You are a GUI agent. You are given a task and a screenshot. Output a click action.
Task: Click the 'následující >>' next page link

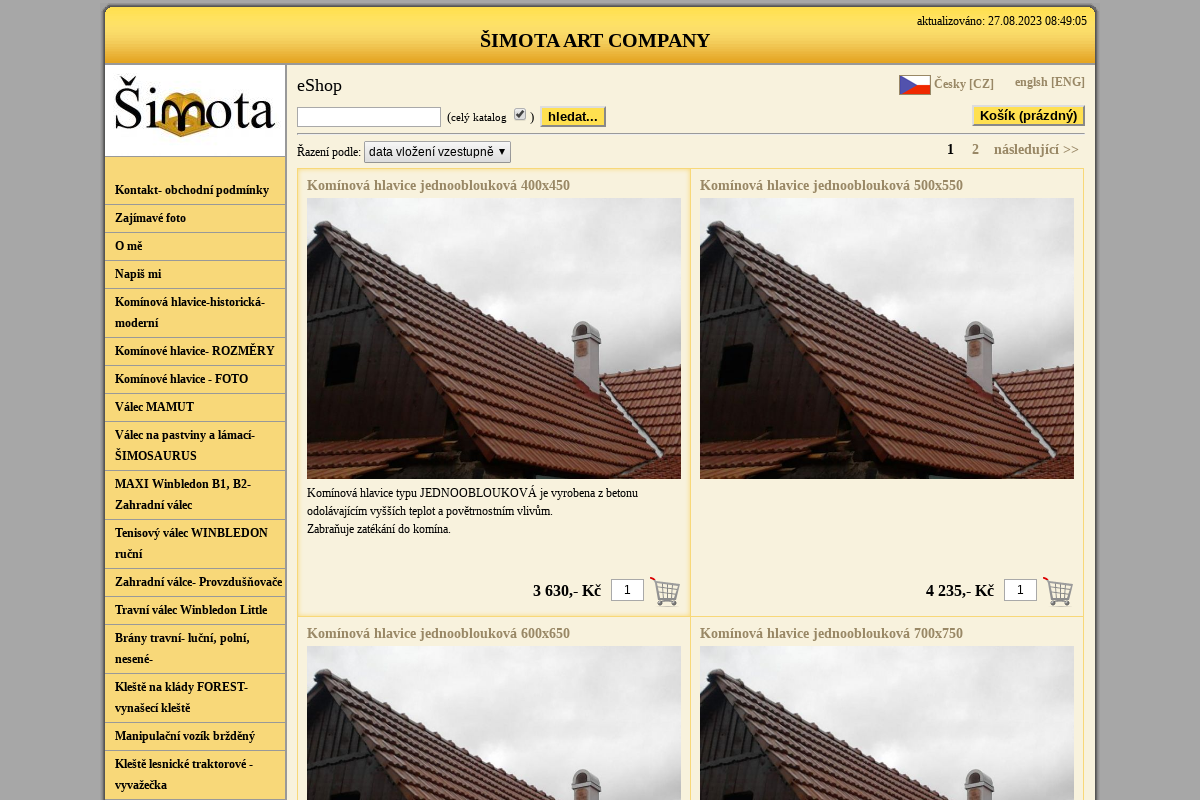click(1036, 150)
